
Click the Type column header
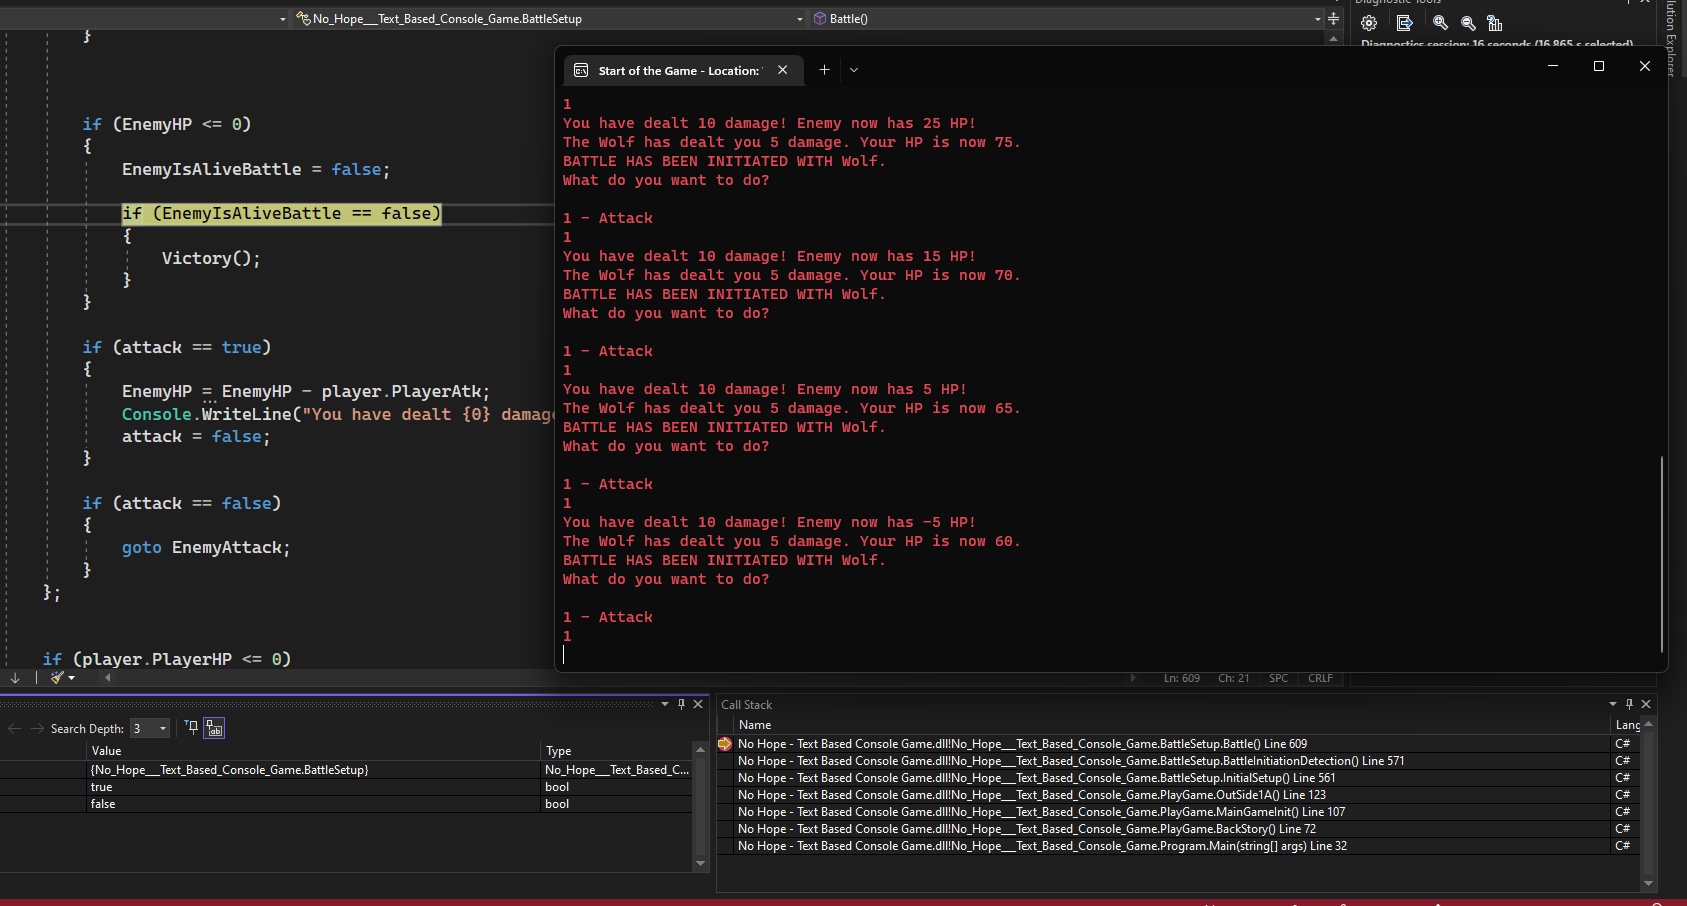[x=616, y=751]
